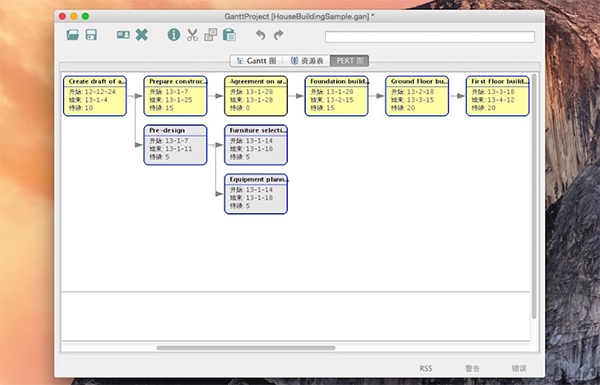Screen dimensions: 600x385
Task: Click the horizontal scrollbar thumb
Action: point(246,348)
